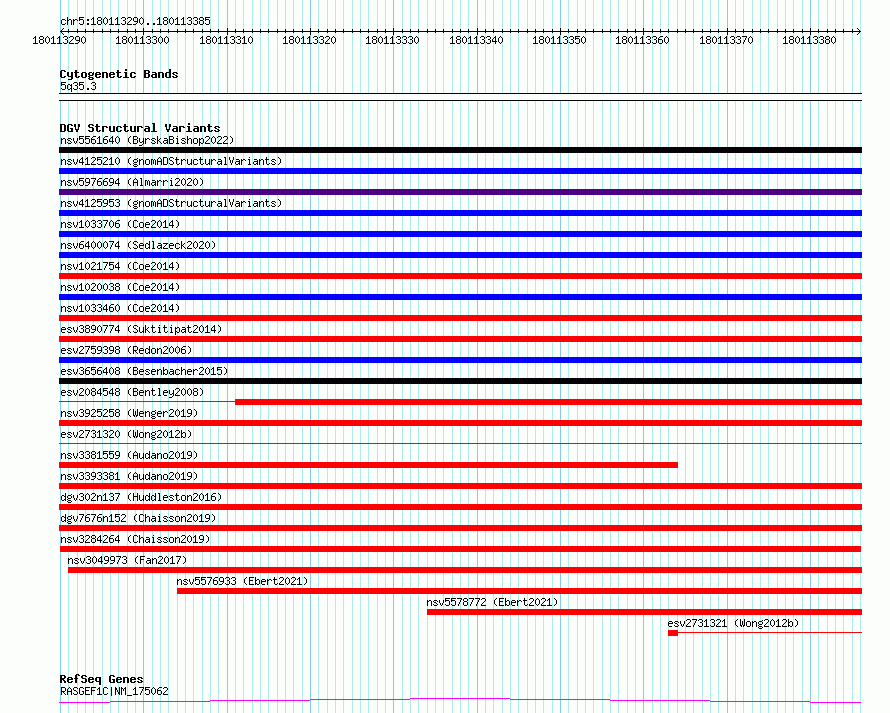The height and width of the screenshot is (713, 890).
Task: Click the red bar under nsv1021754
Action: point(460,276)
